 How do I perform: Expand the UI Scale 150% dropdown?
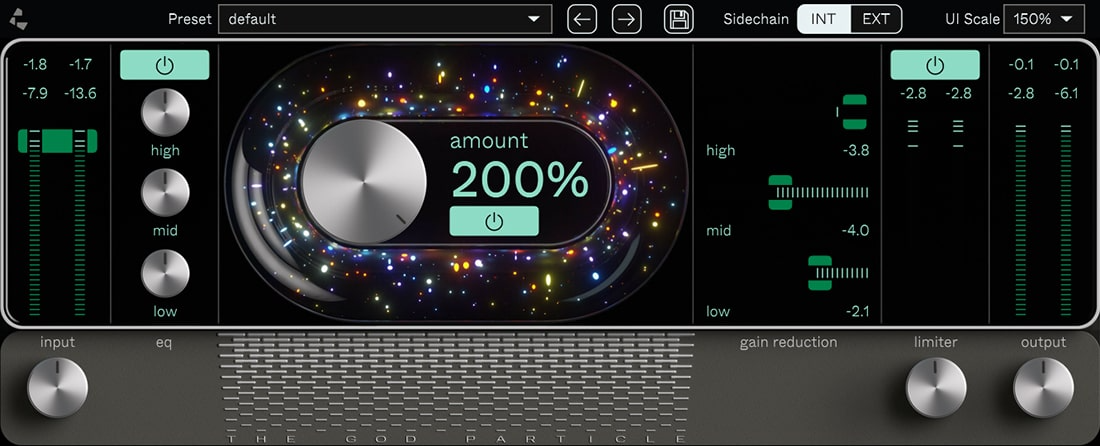click(x=1044, y=19)
